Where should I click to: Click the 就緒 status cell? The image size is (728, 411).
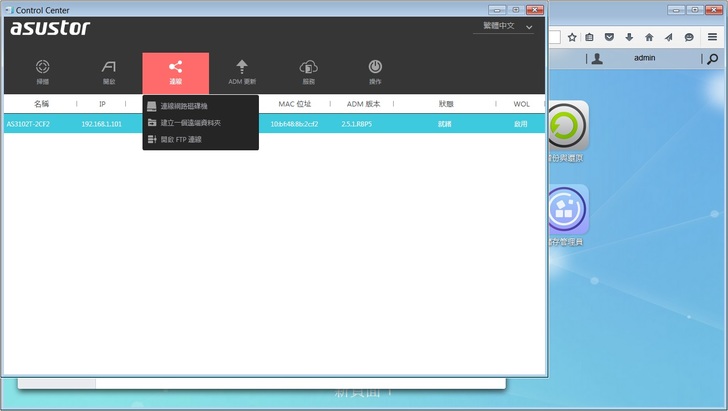point(444,124)
